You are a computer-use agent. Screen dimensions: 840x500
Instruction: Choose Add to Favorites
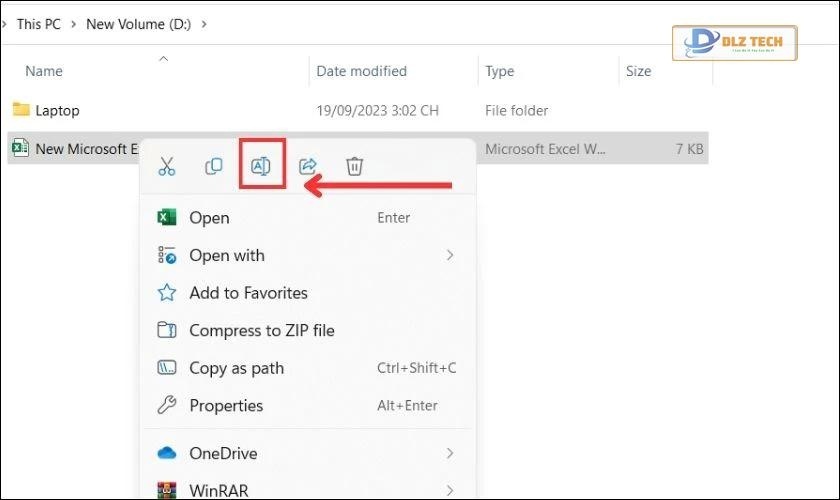tap(248, 293)
